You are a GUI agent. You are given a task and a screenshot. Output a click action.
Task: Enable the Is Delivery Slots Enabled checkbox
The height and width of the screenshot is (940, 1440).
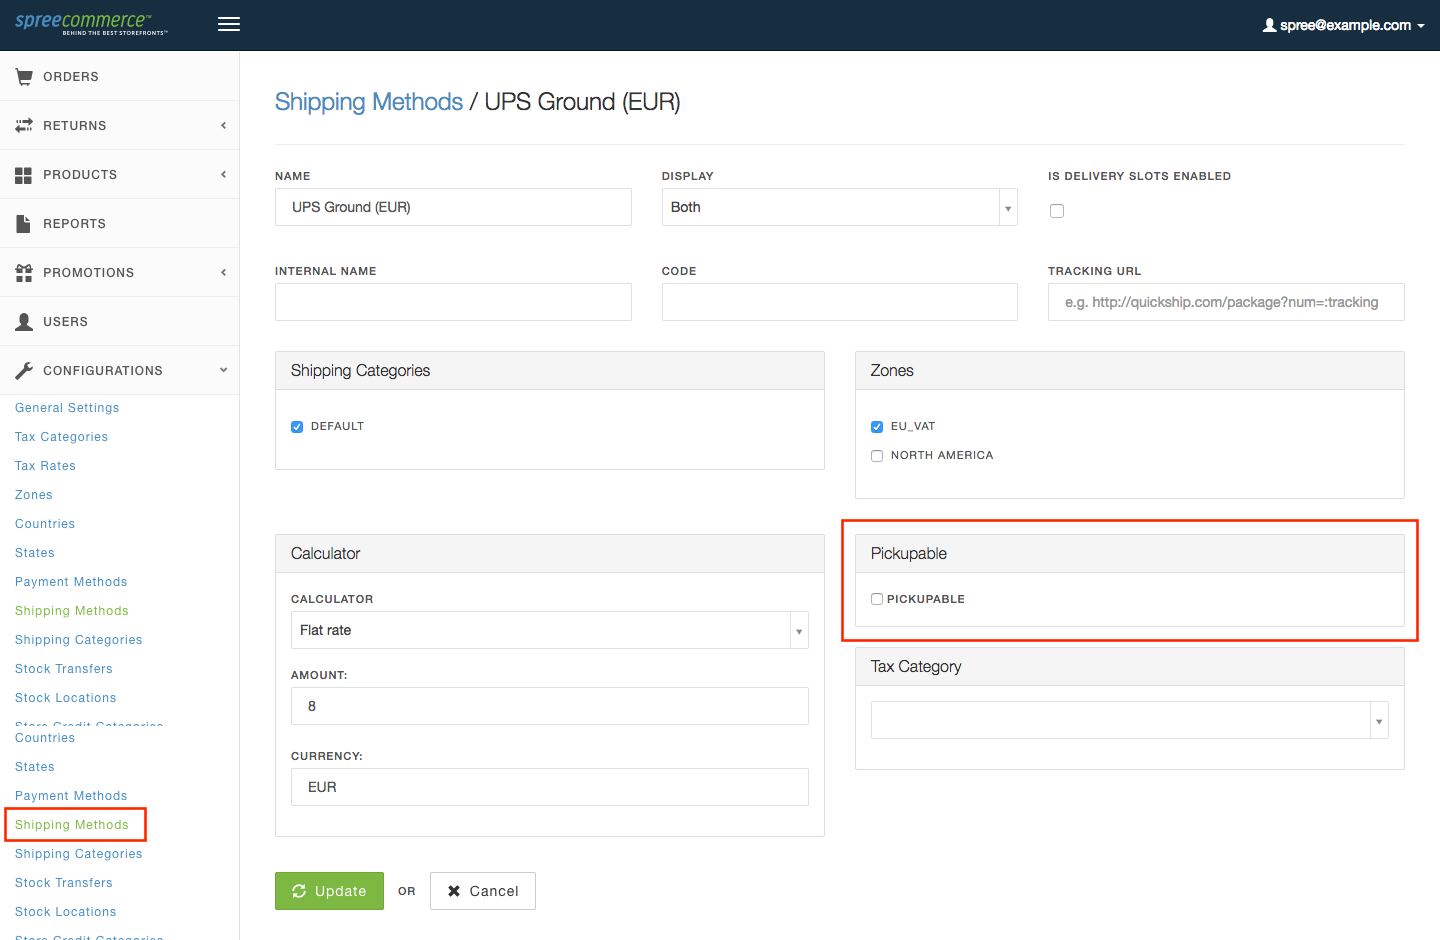tap(1057, 211)
